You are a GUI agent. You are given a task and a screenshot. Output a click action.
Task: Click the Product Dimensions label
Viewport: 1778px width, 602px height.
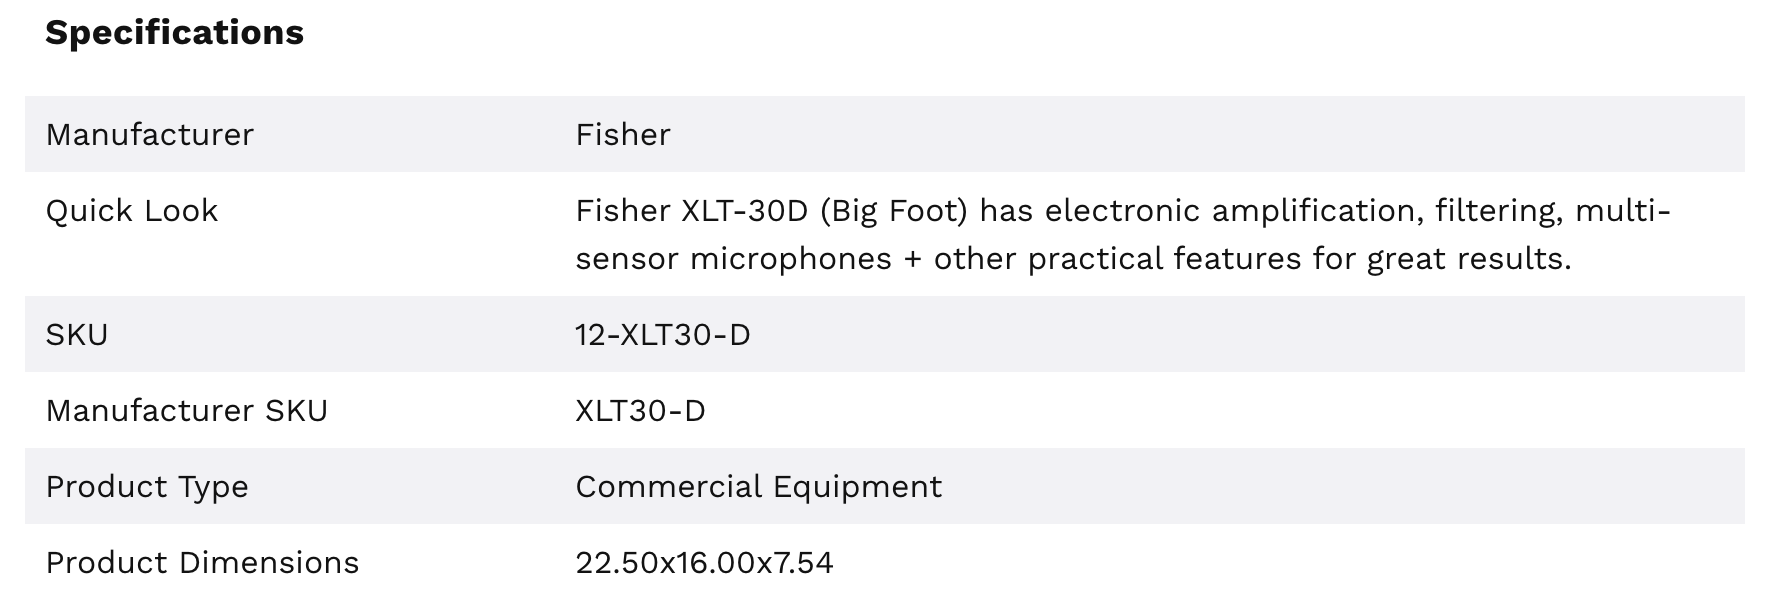click(x=202, y=563)
